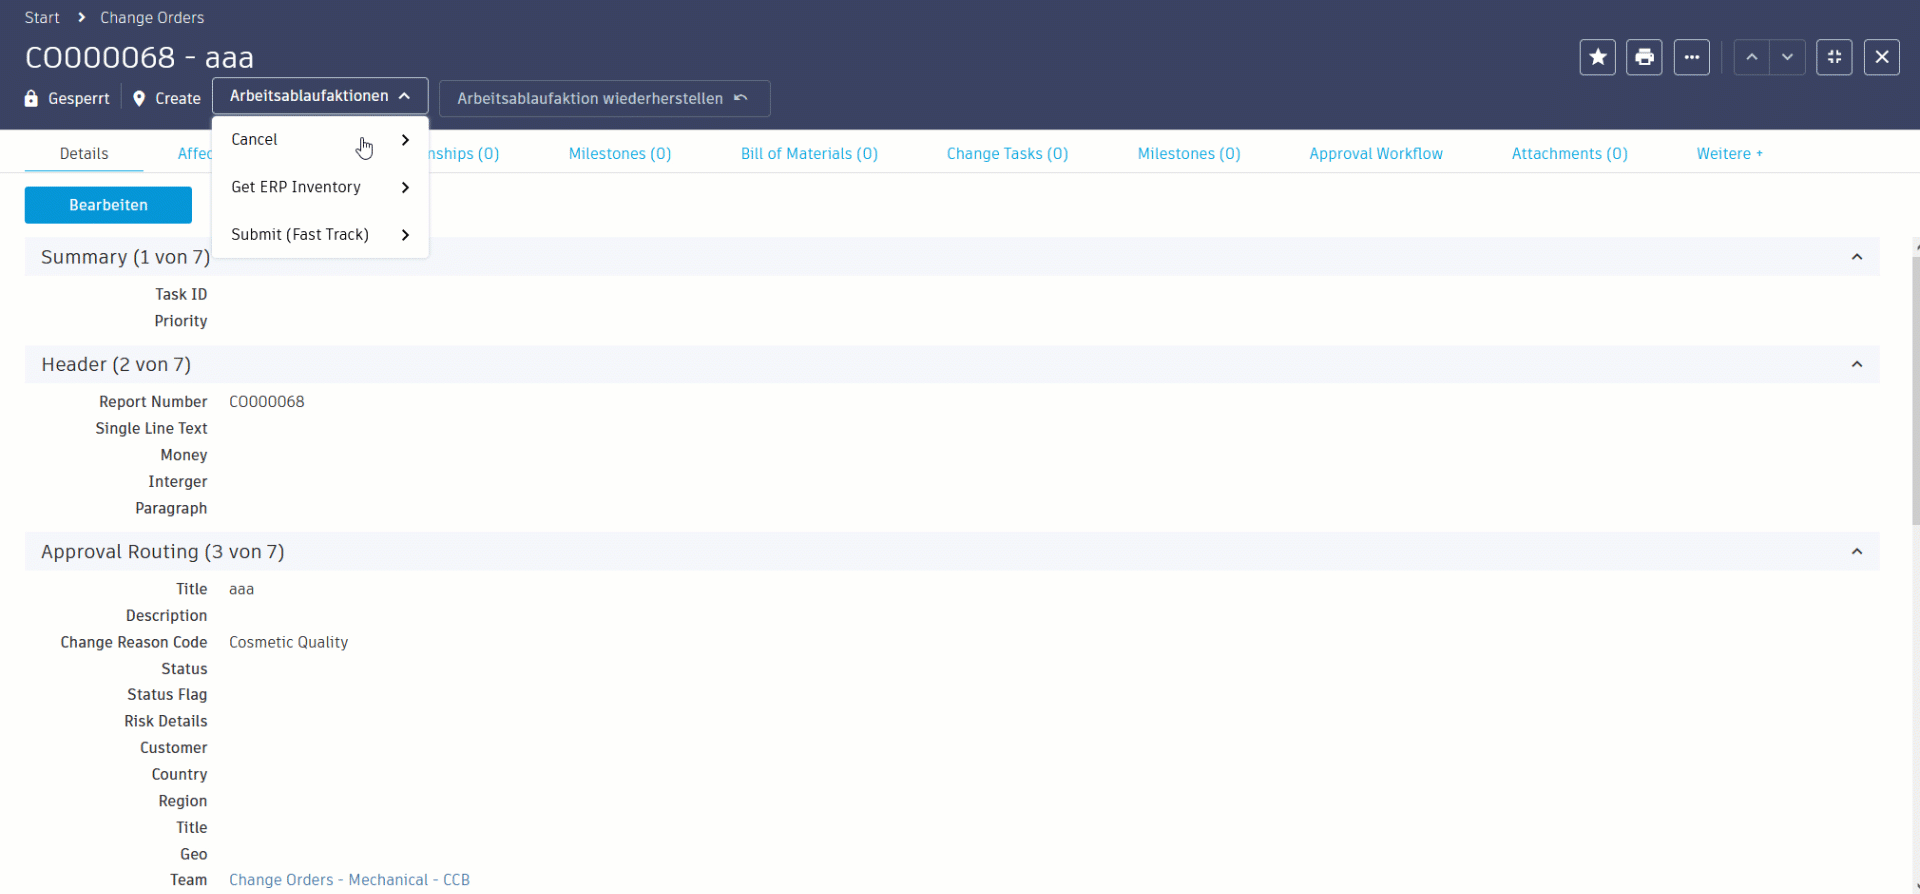Screen dimensions: 1920x894
Task: Open the more options ellipsis menu
Action: point(1691,57)
